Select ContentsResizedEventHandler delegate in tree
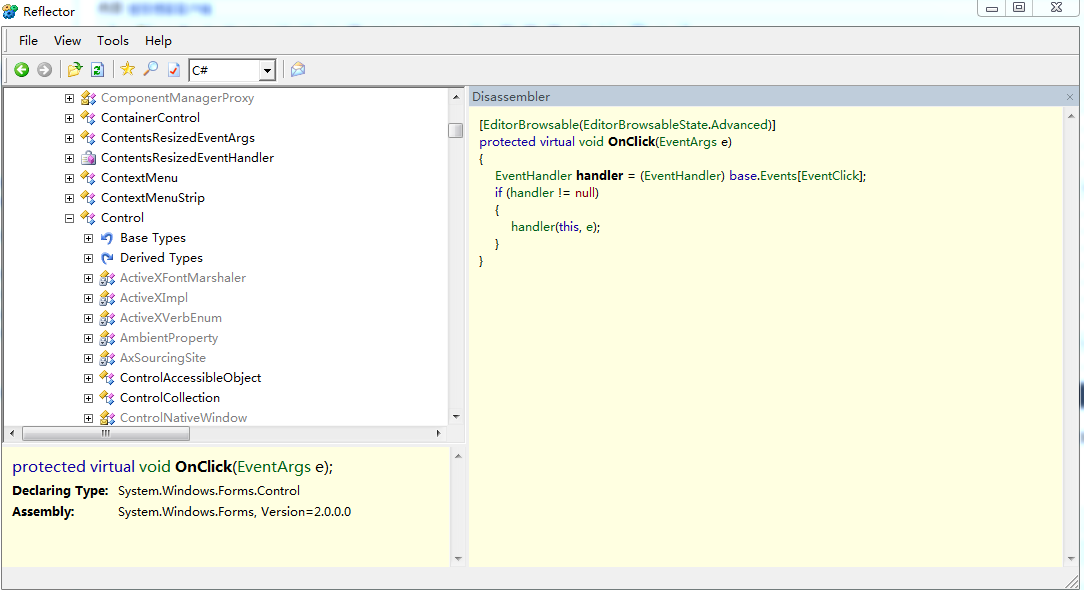Image resolution: width=1084 pixels, height=590 pixels. [x=187, y=158]
